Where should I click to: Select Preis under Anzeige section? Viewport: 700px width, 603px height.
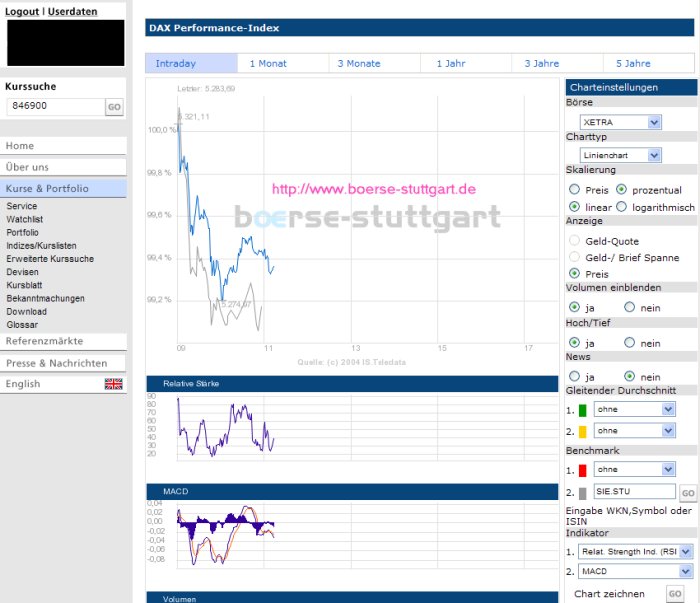pyautogui.click(x=575, y=274)
